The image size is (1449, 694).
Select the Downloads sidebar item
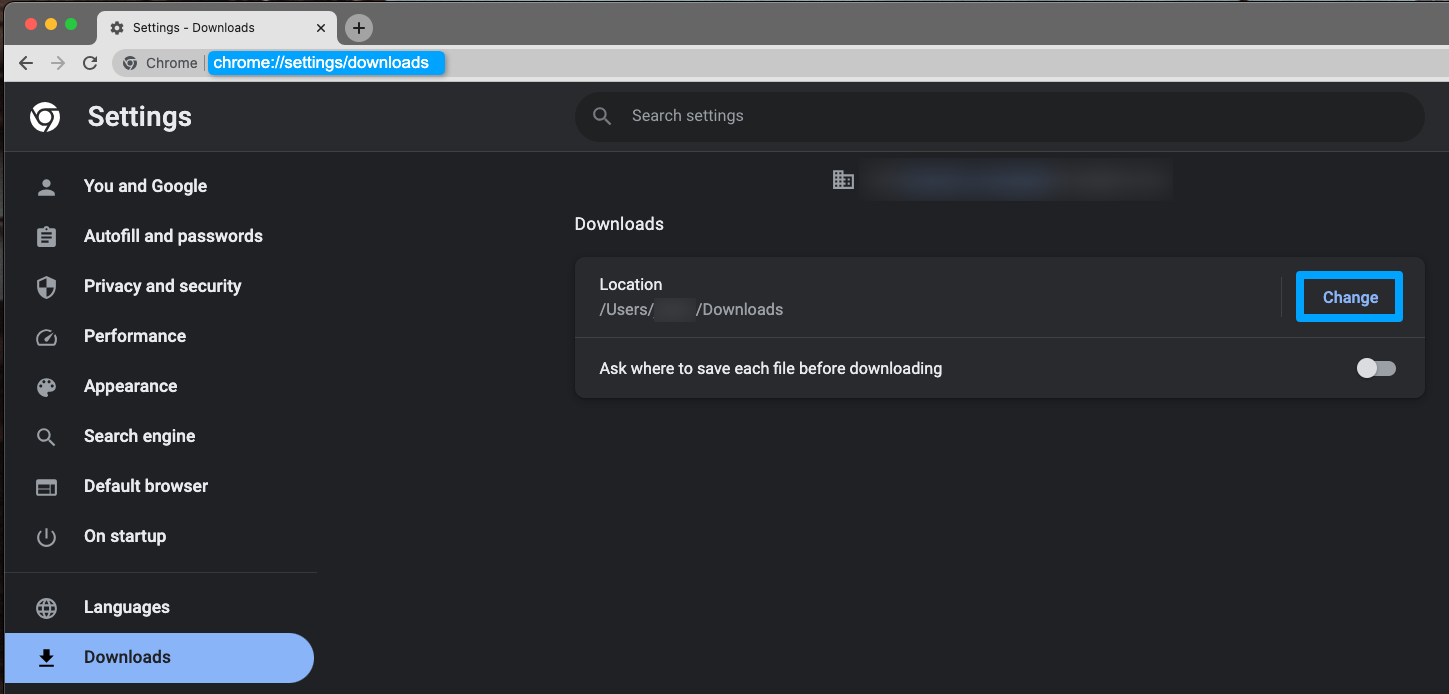(127, 657)
